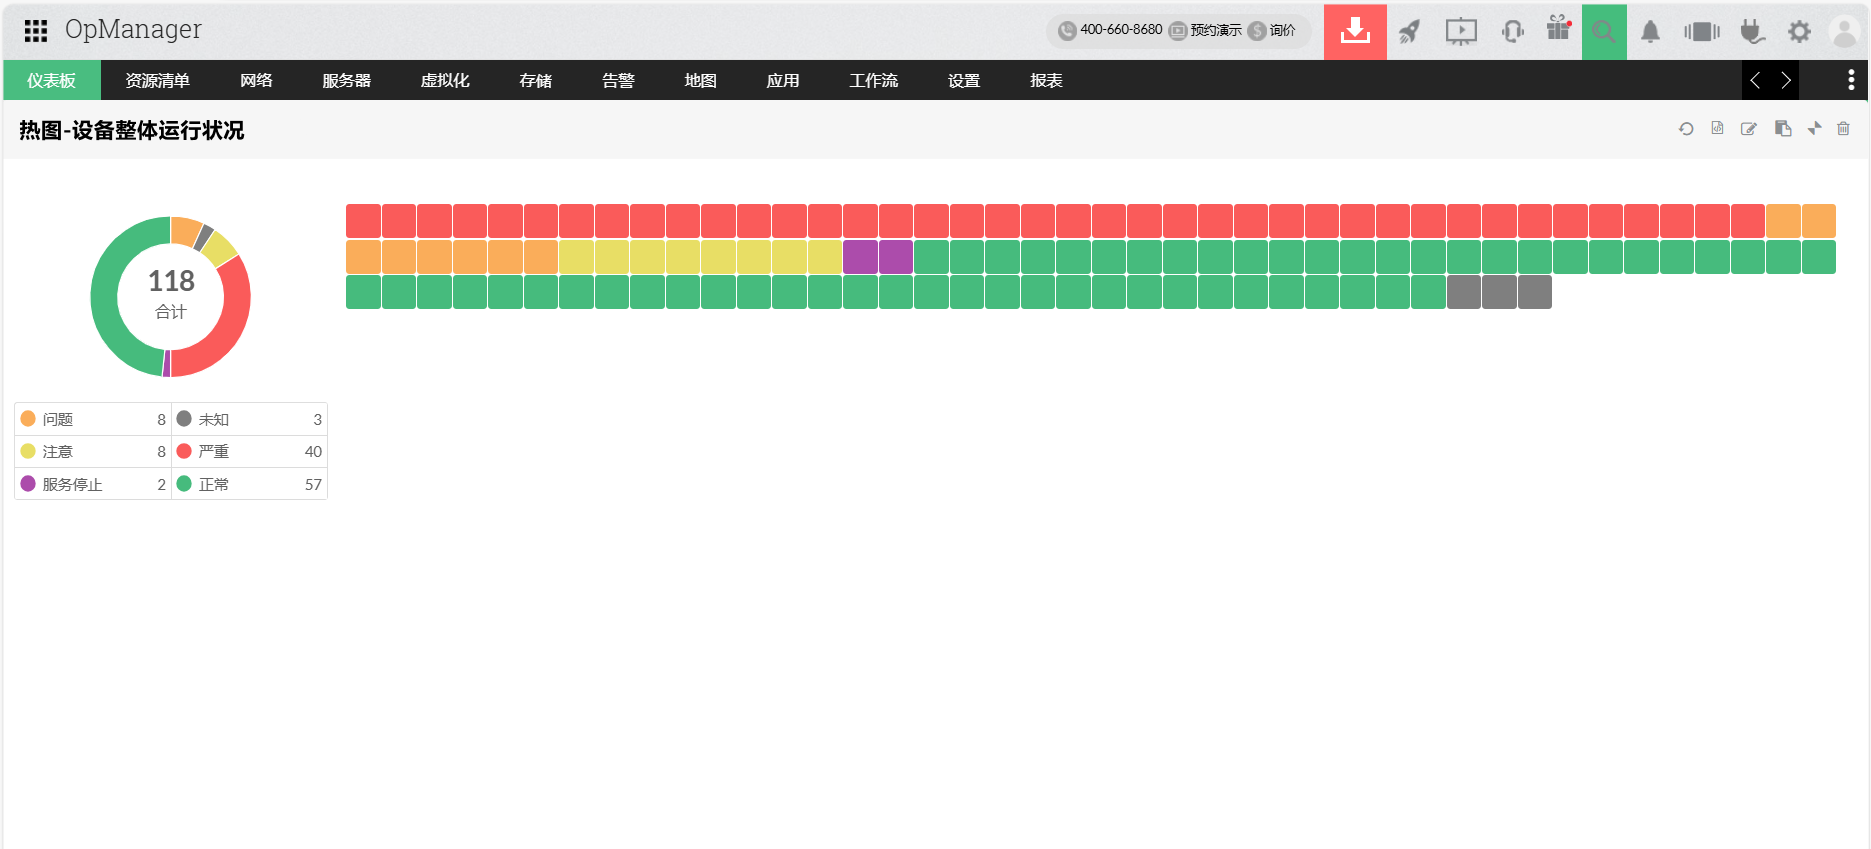Open the app grid launcher
The image size is (1871, 849).
pyautogui.click(x=36, y=31)
